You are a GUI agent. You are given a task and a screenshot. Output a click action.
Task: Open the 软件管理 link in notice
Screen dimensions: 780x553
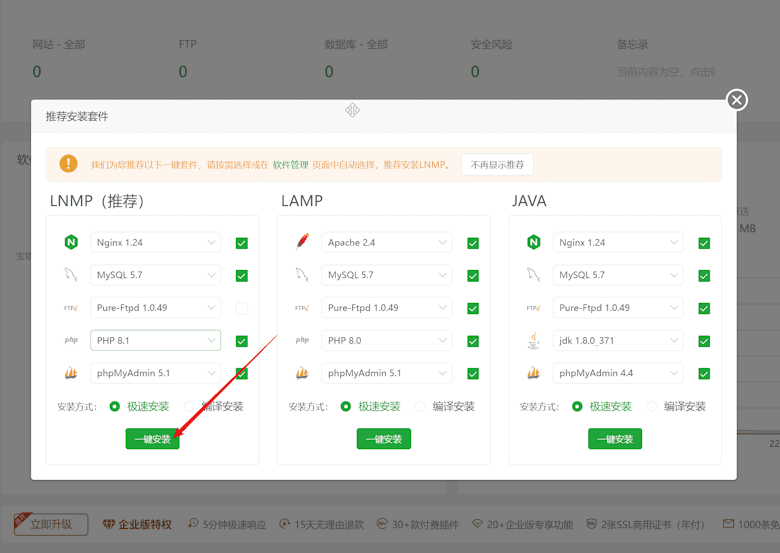pyautogui.click(x=291, y=165)
